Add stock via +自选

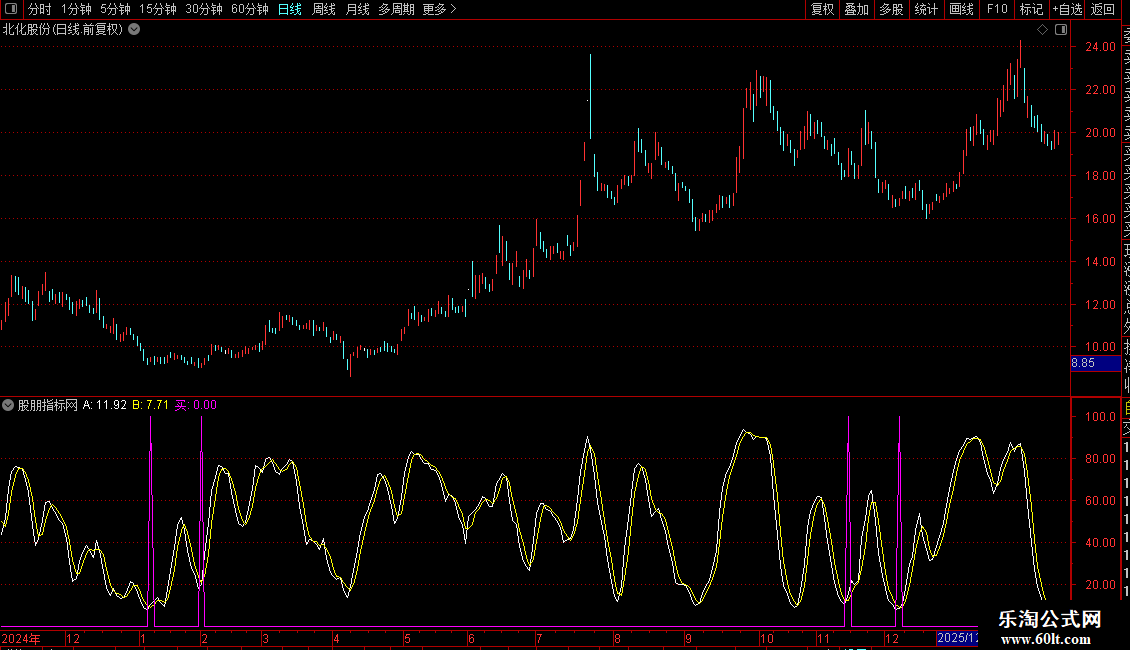(1067, 9)
